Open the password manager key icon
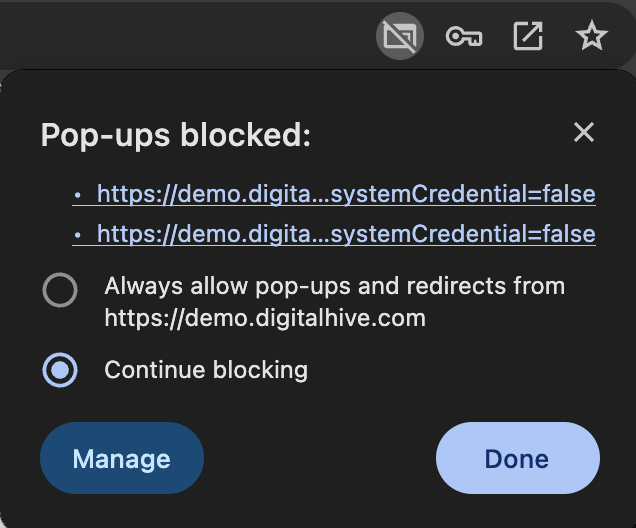The width and height of the screenshot is (636, 528). (x=464, y=36)
